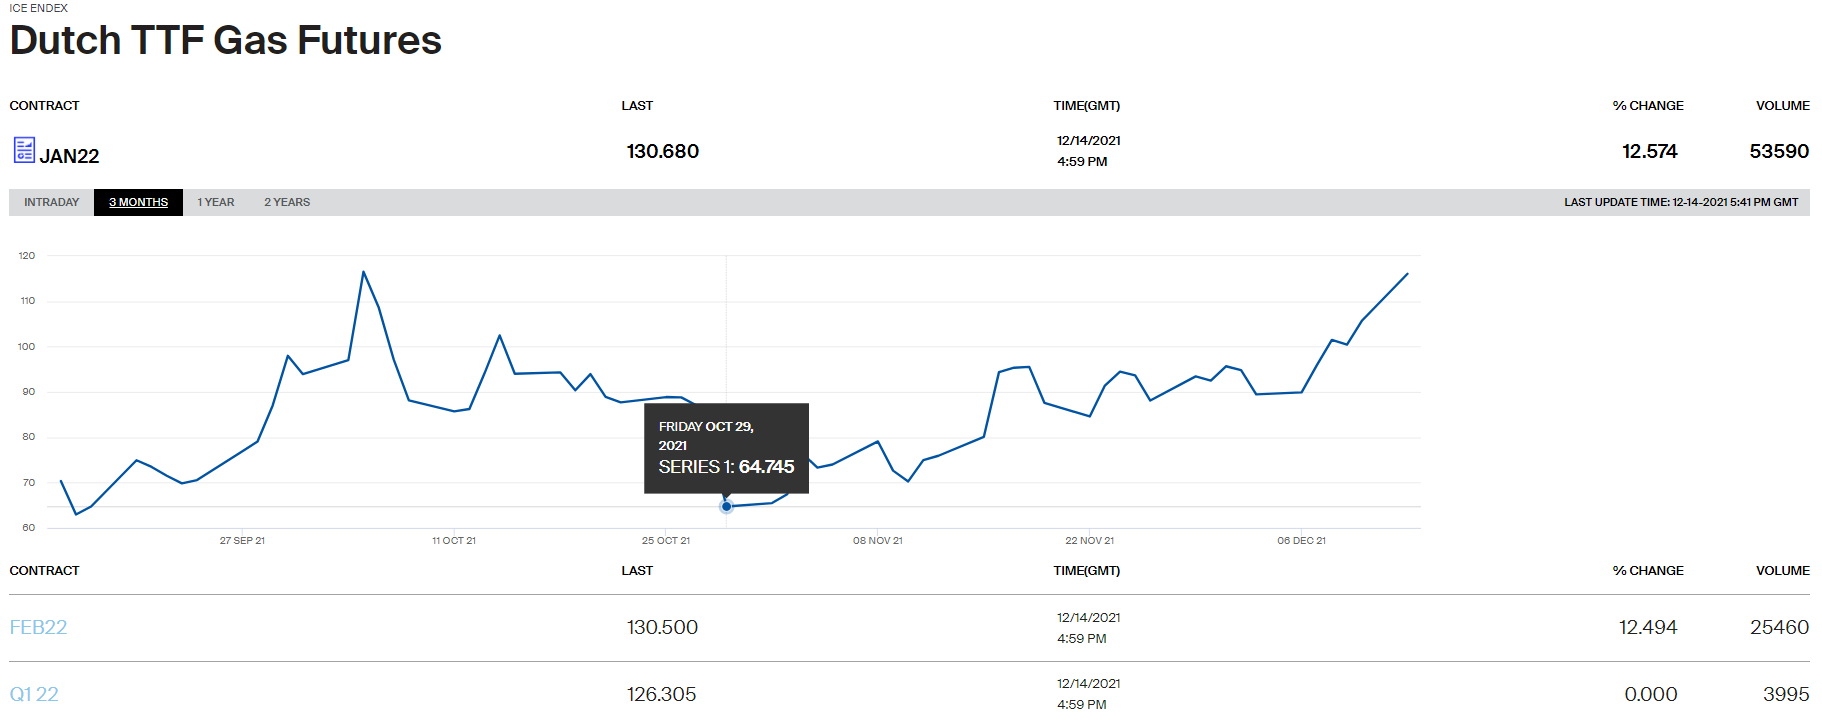Click the FEB22 % change 12.494

point(1648,627)
